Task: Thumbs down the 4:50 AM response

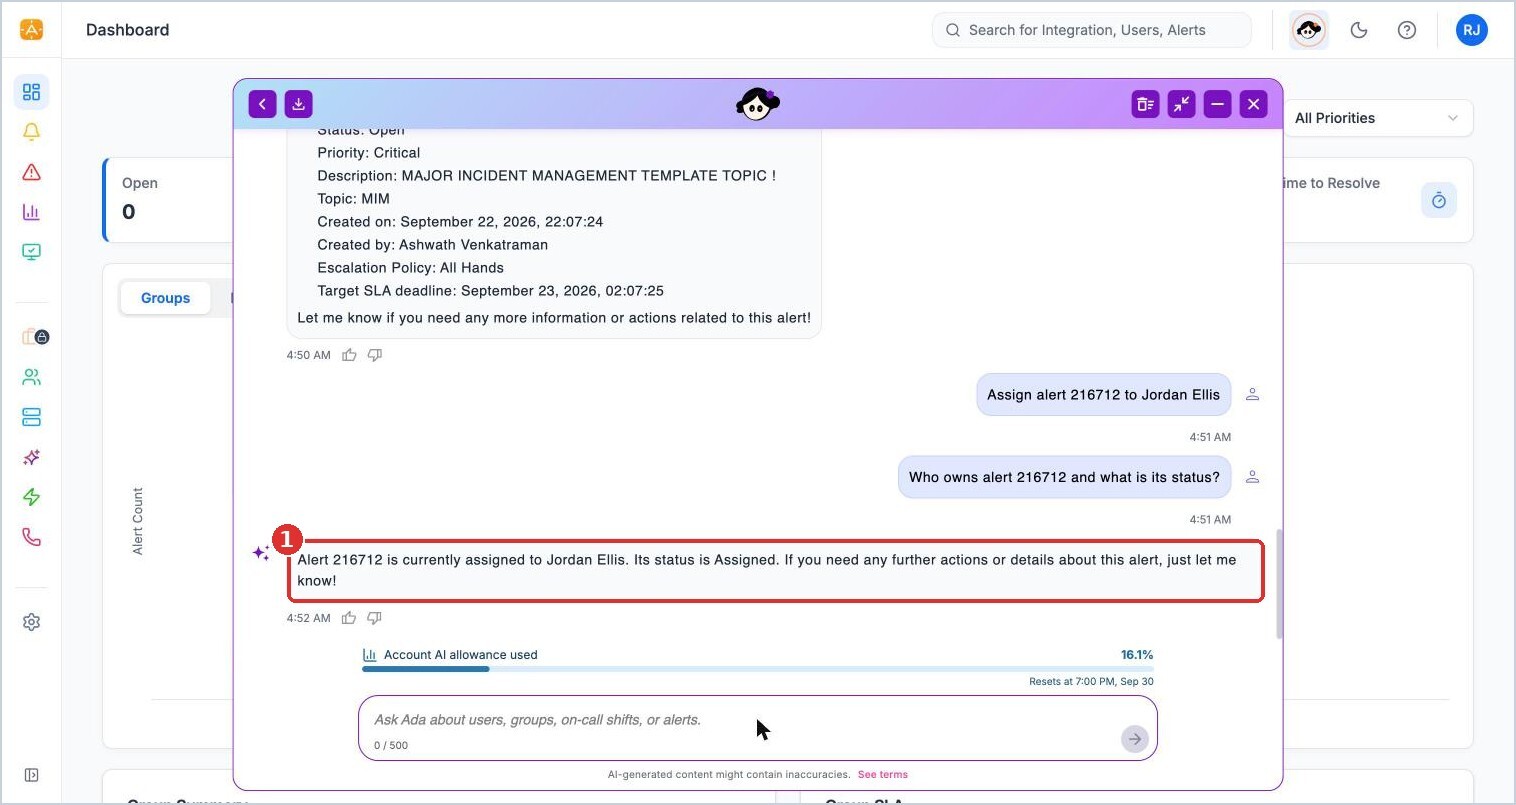Action: tap(375, 355)
